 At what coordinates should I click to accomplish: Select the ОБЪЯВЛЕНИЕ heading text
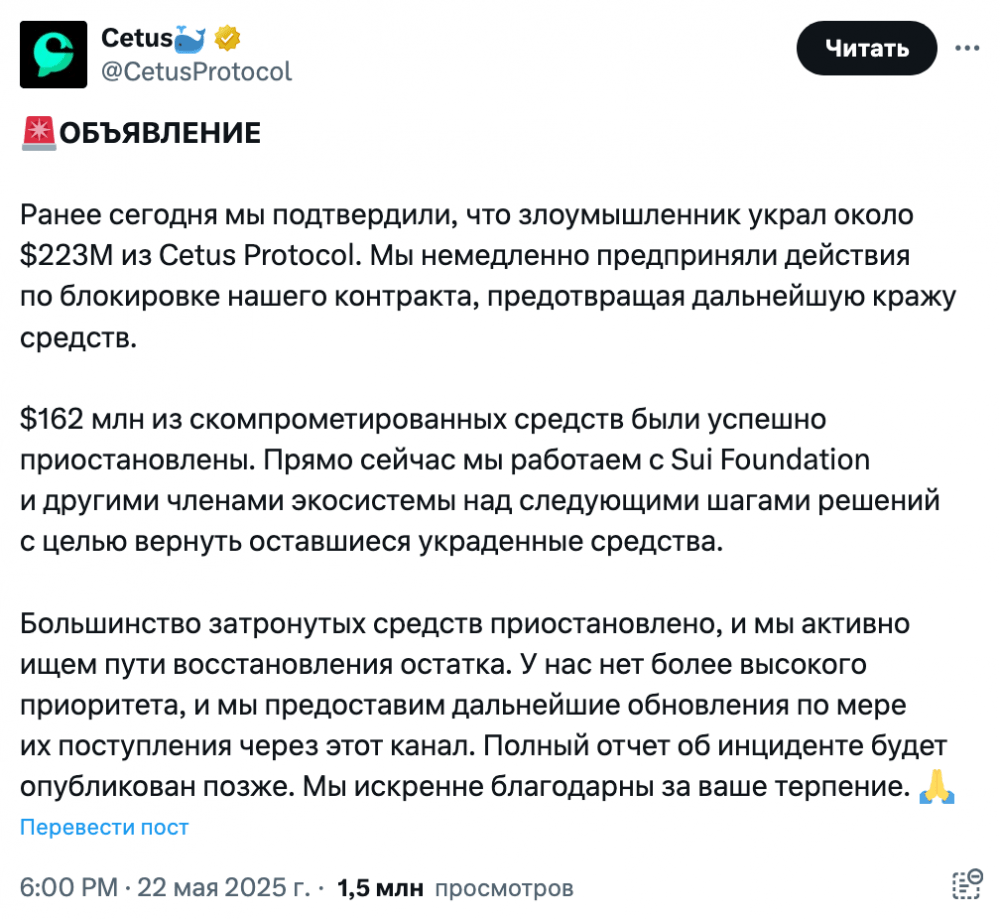tap(160, 133)
